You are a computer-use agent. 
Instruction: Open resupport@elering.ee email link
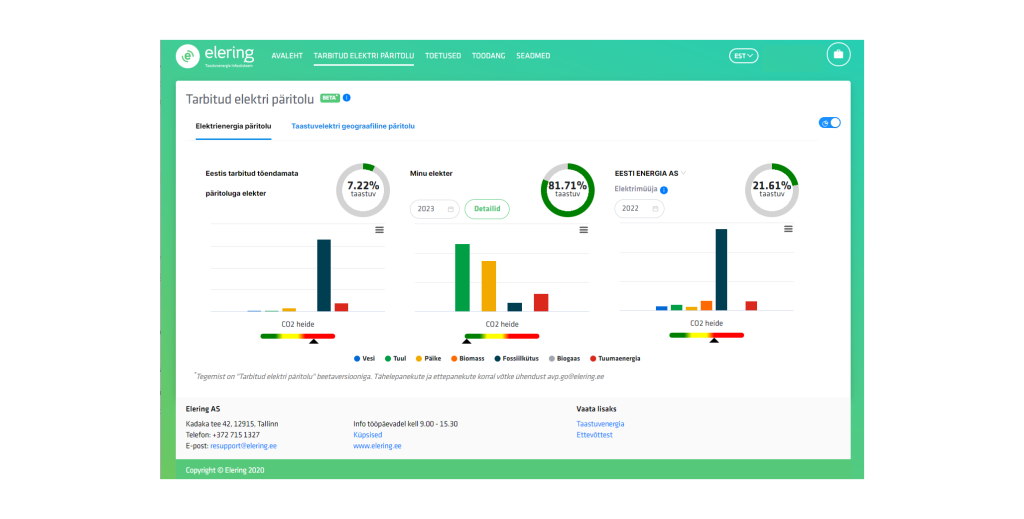(x=243, y=446)
